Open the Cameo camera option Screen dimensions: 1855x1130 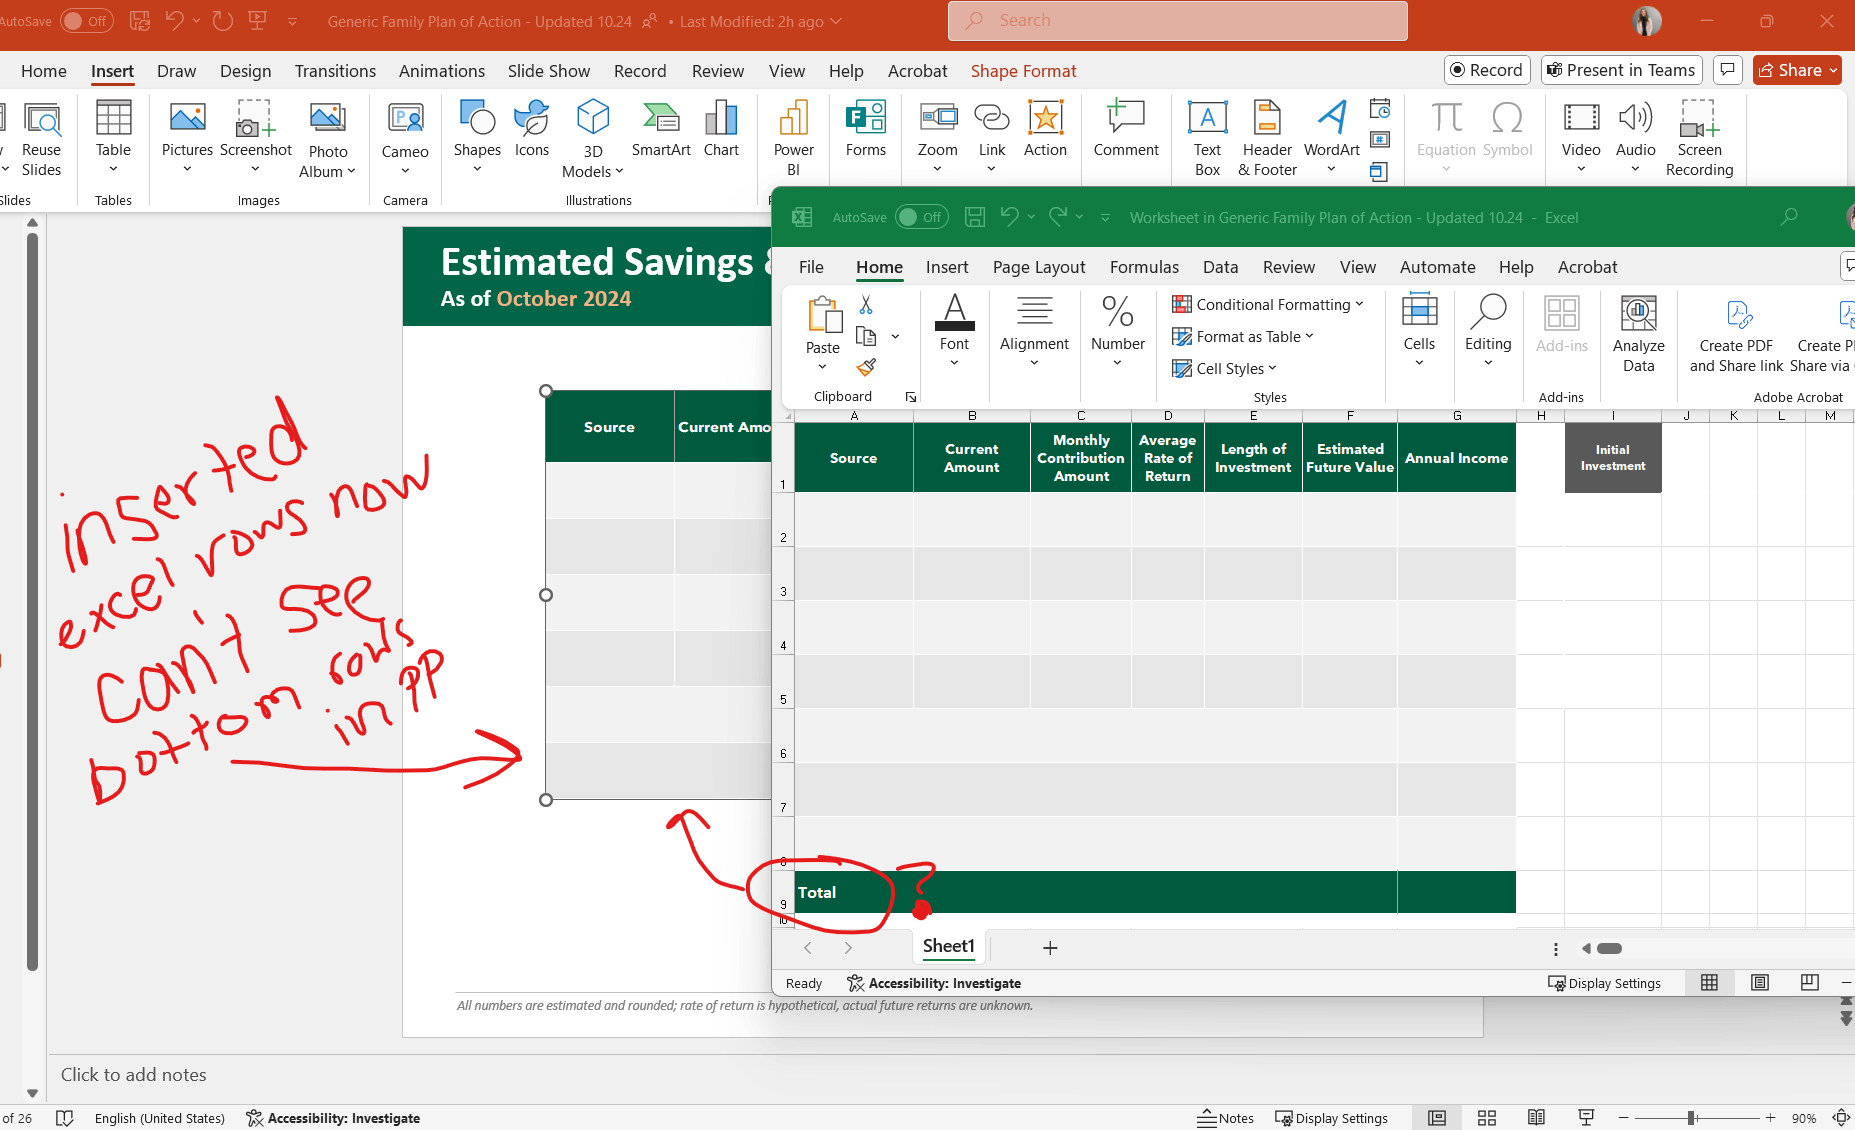click(405, 138)
